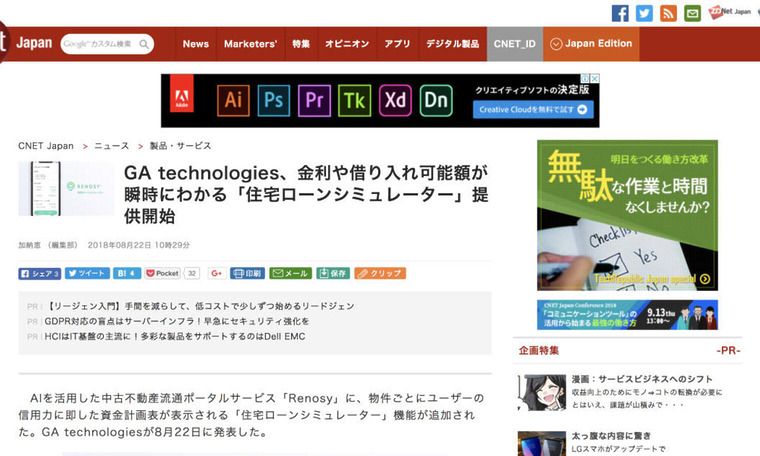Open the News menu item
Image resolution: width=760 pixels, height=456 pixels.
[196, 44]
